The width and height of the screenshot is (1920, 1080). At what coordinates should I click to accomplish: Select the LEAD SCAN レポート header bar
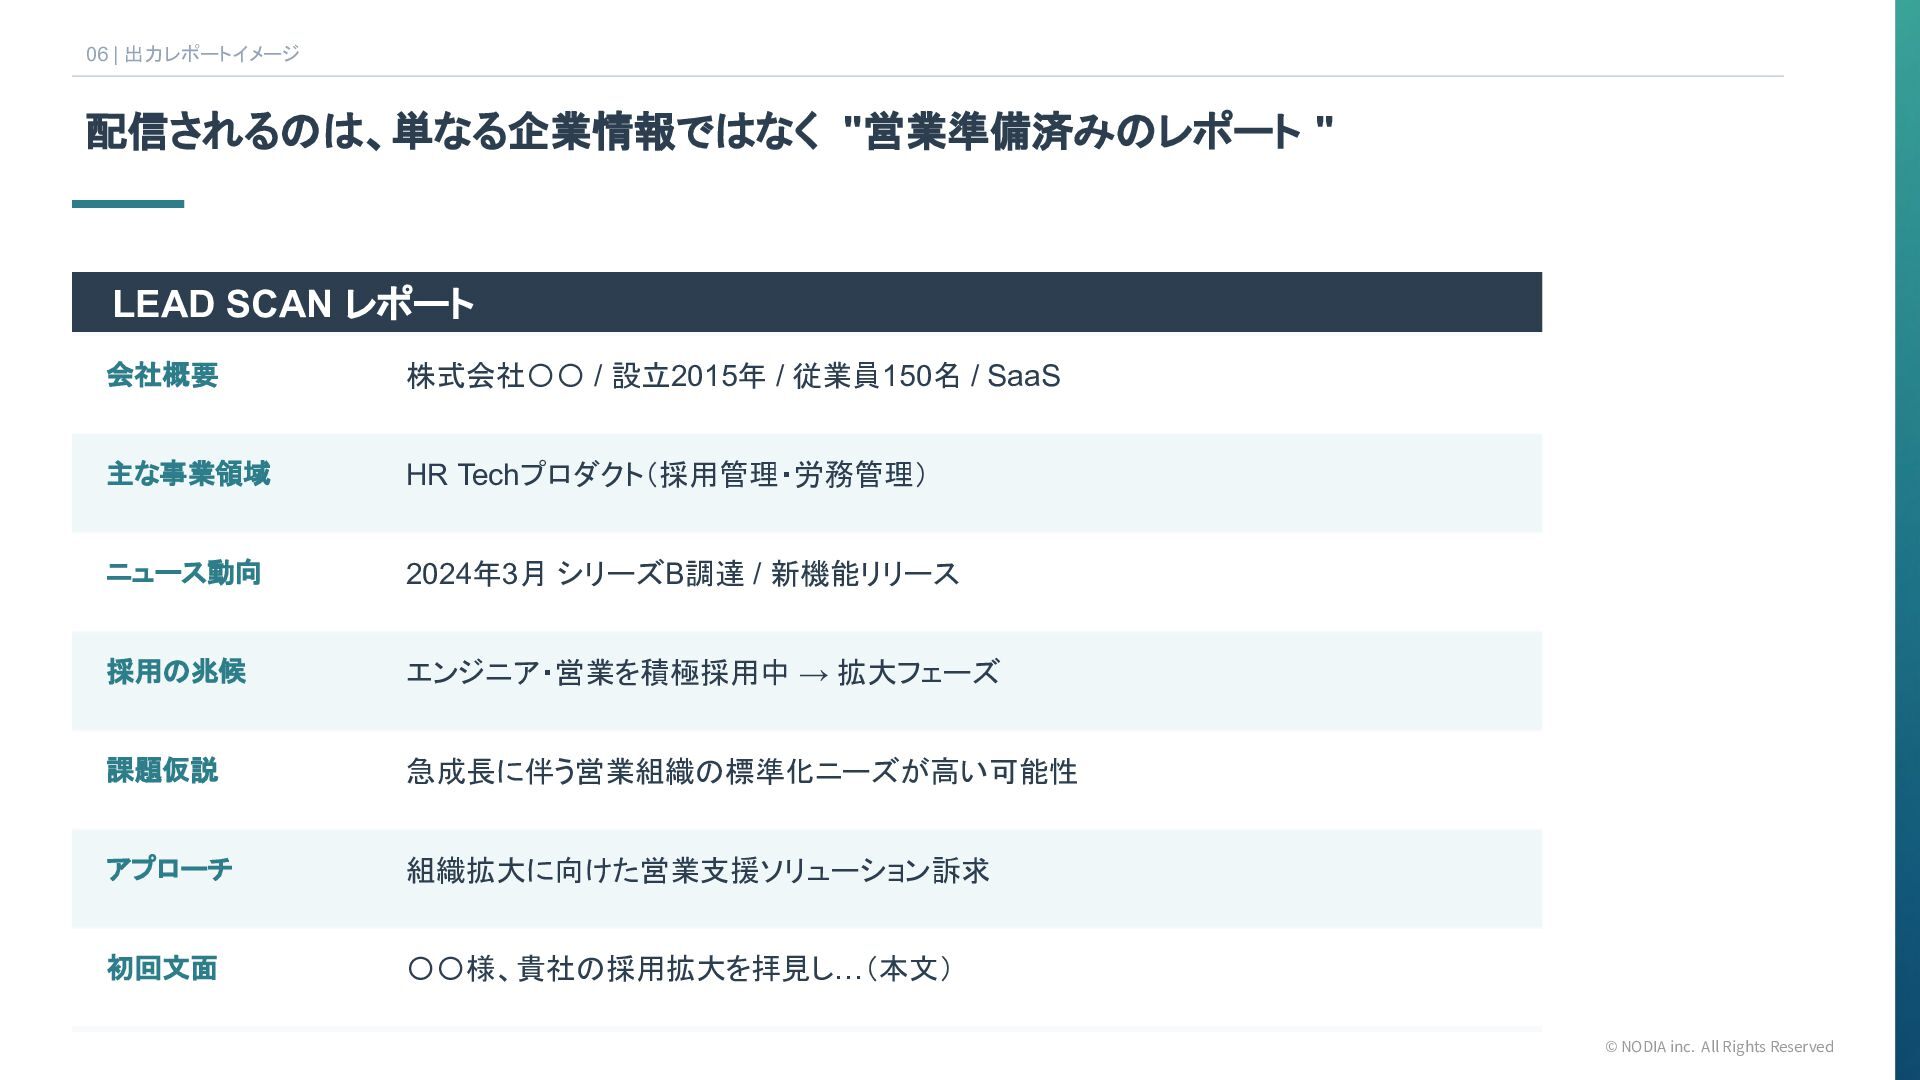pyautogui.click(x=806, y=302)
